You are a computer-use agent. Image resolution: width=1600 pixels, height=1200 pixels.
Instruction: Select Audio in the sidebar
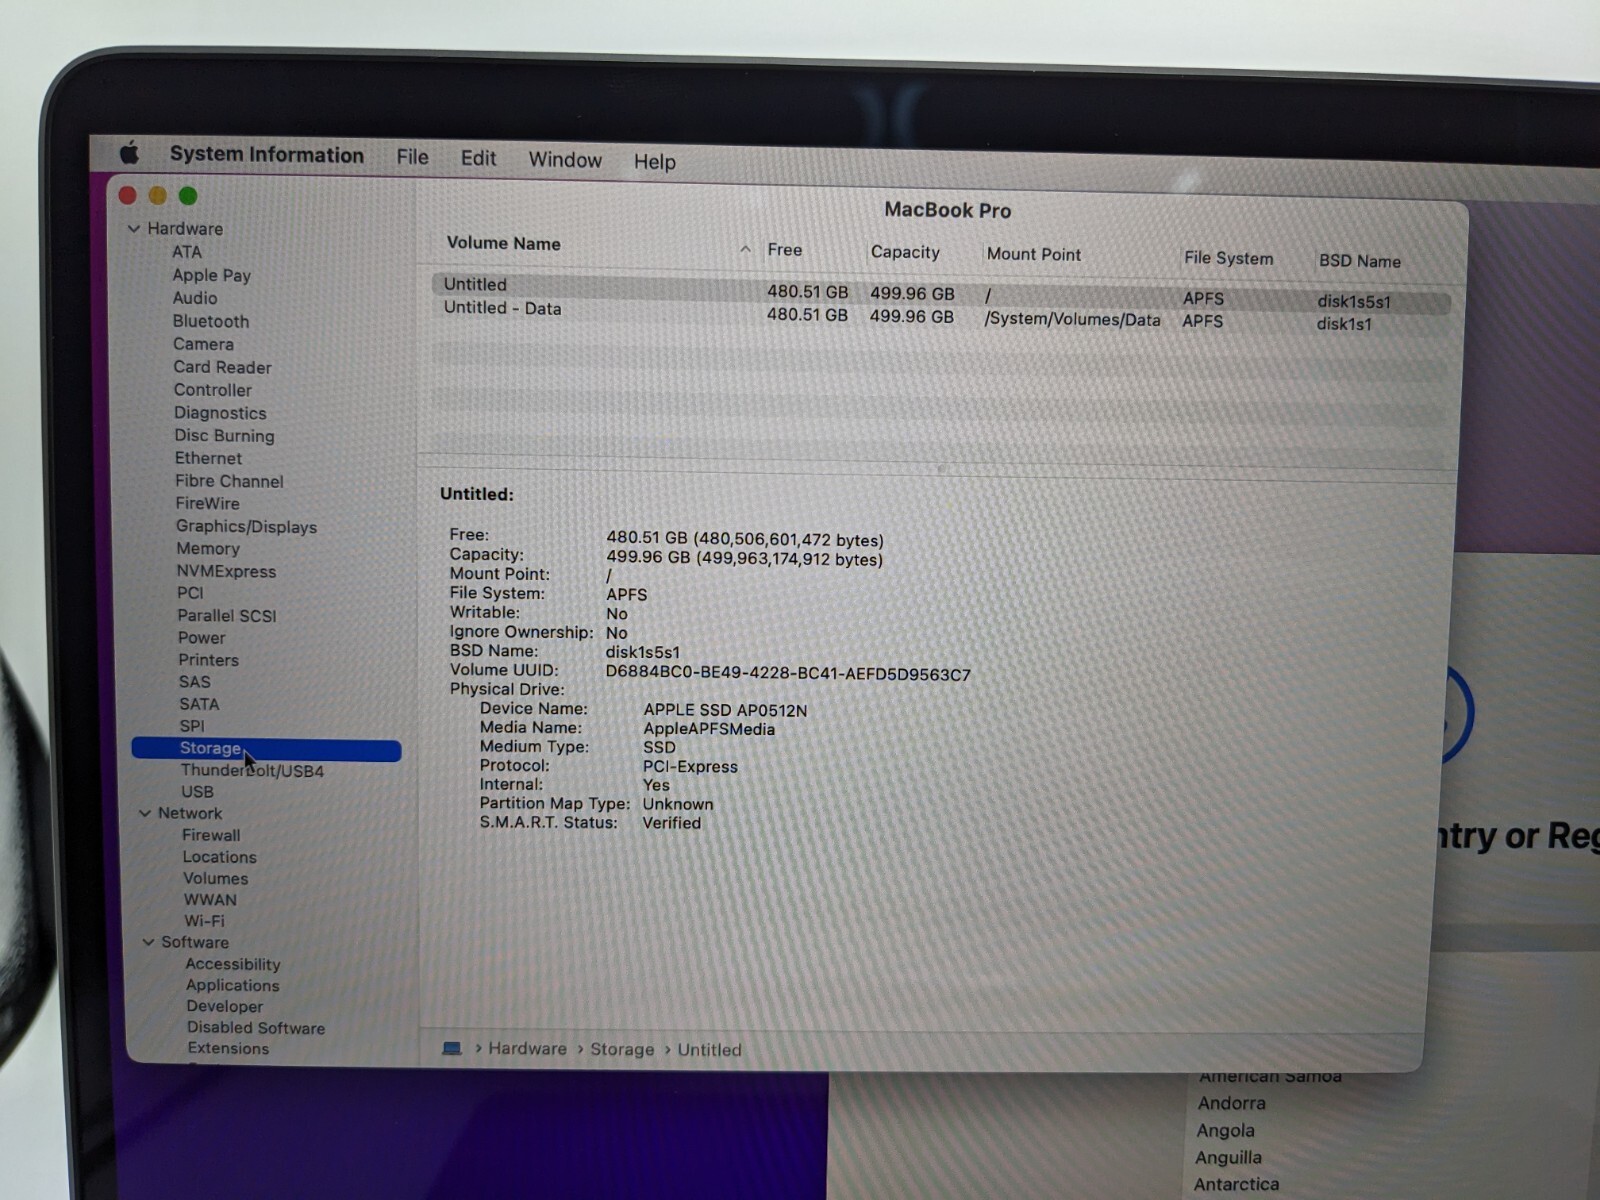195,298
